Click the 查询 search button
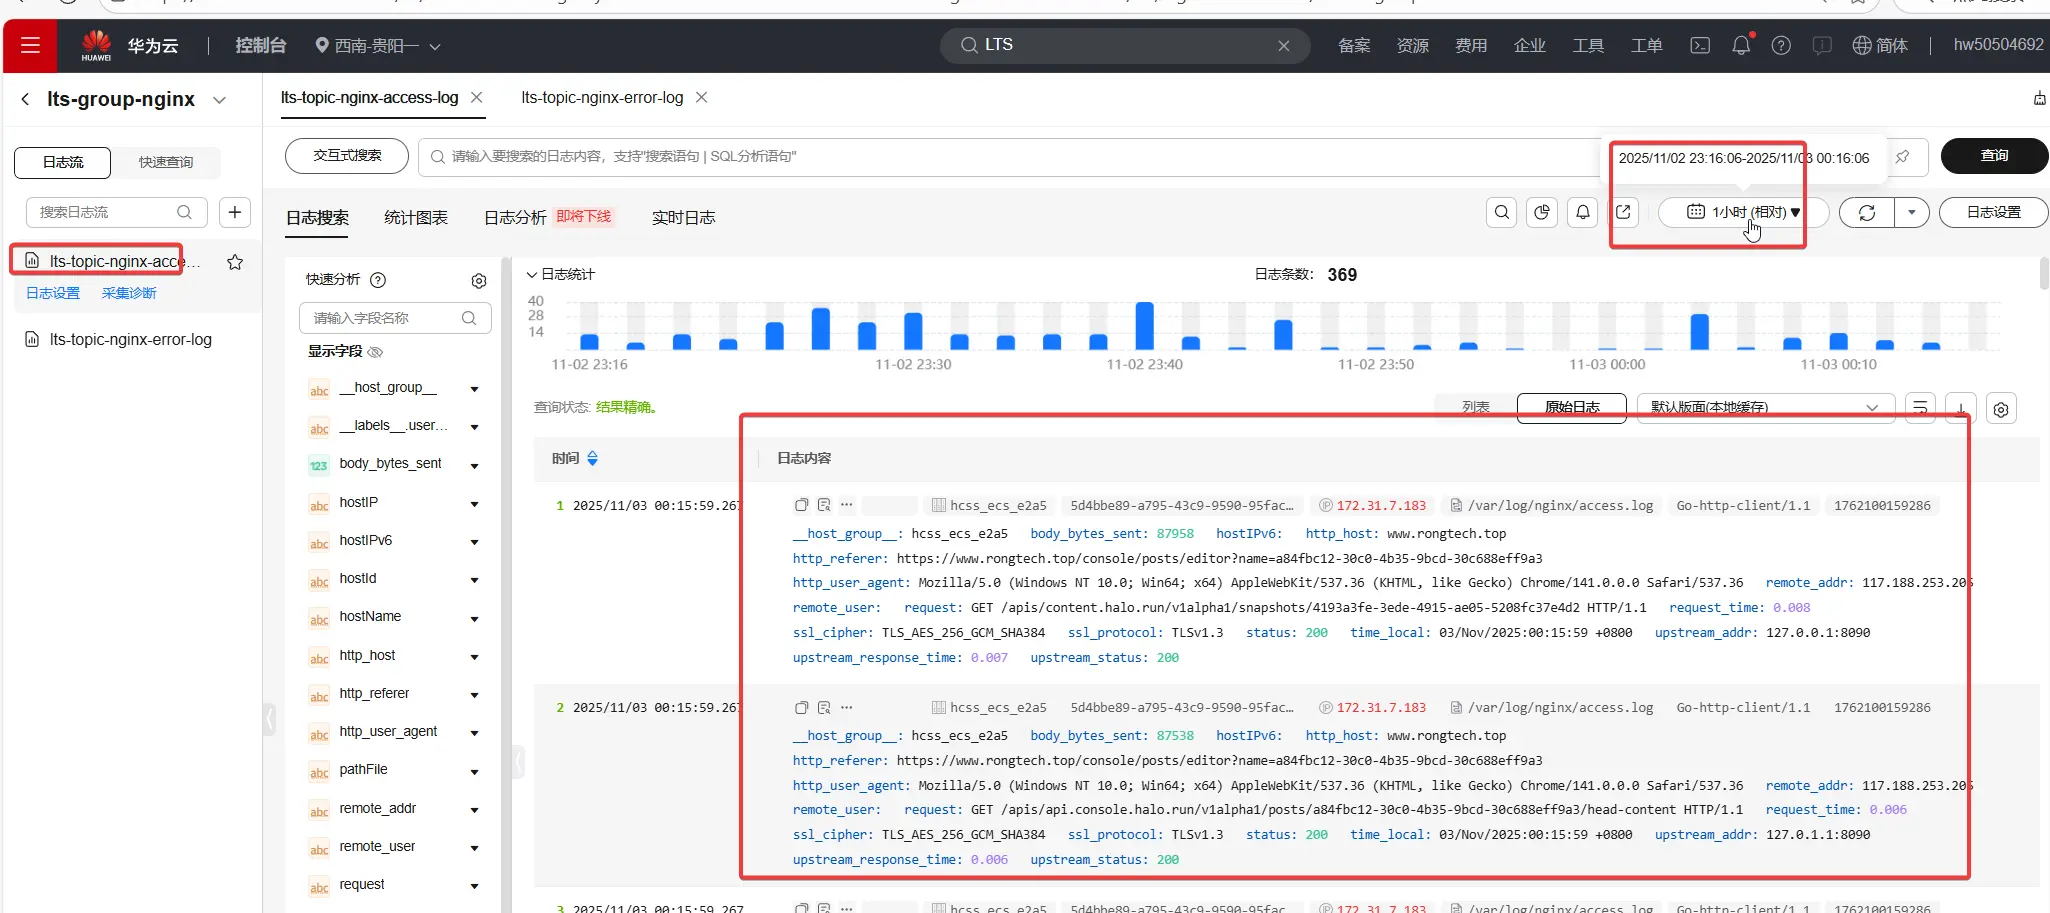 (x=1993, y=156)
